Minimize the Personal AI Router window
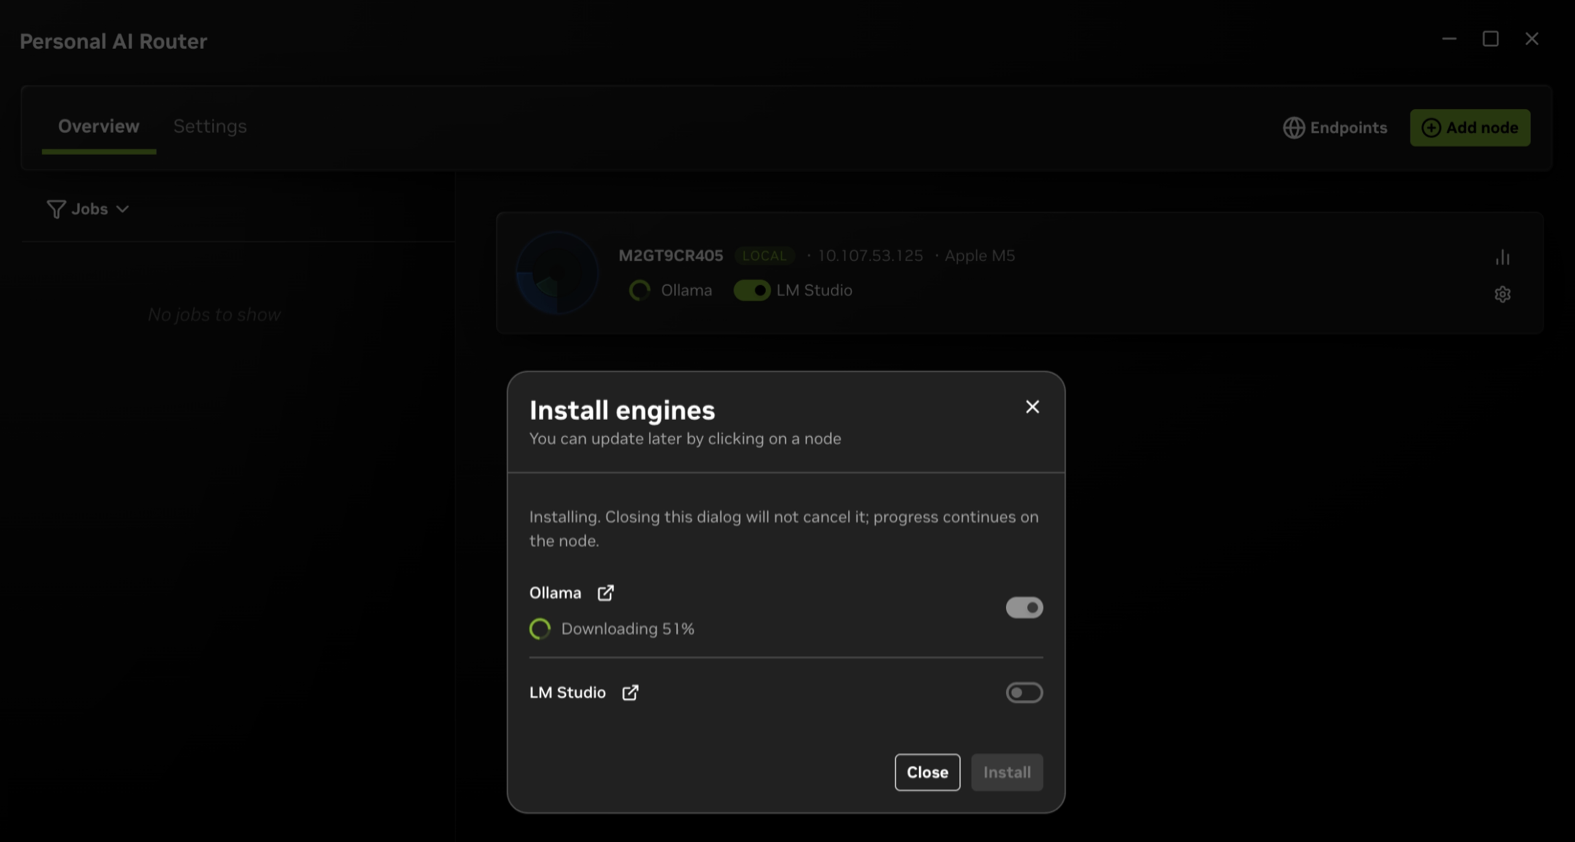The height and width of the screenshot is (842, 1575). point(1449,38)
